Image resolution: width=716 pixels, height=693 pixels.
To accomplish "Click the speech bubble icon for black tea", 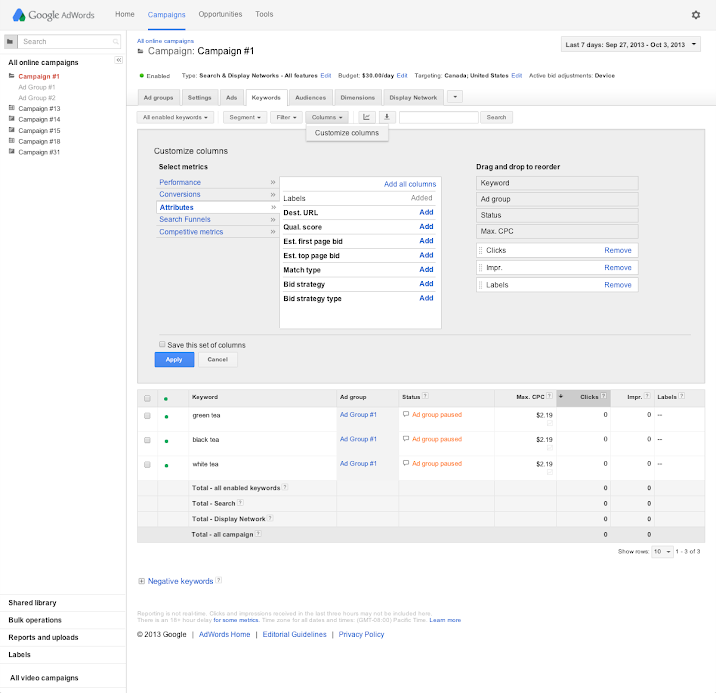I will coord(406,439).
